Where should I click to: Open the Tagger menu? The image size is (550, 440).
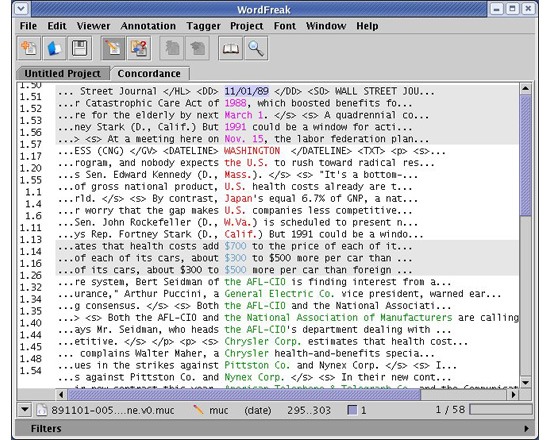pyautogui.click(x=203, y=26)
